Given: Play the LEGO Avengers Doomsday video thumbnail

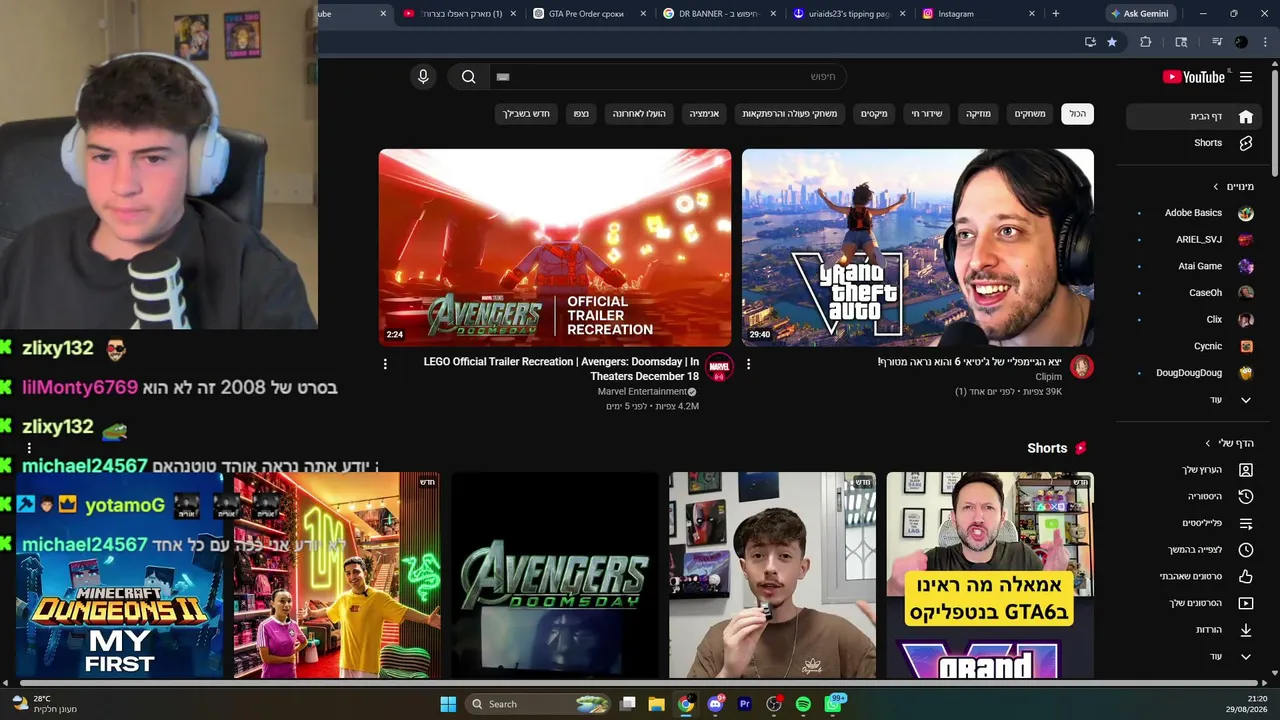Looking at the screenshot, I should (555, 248).
